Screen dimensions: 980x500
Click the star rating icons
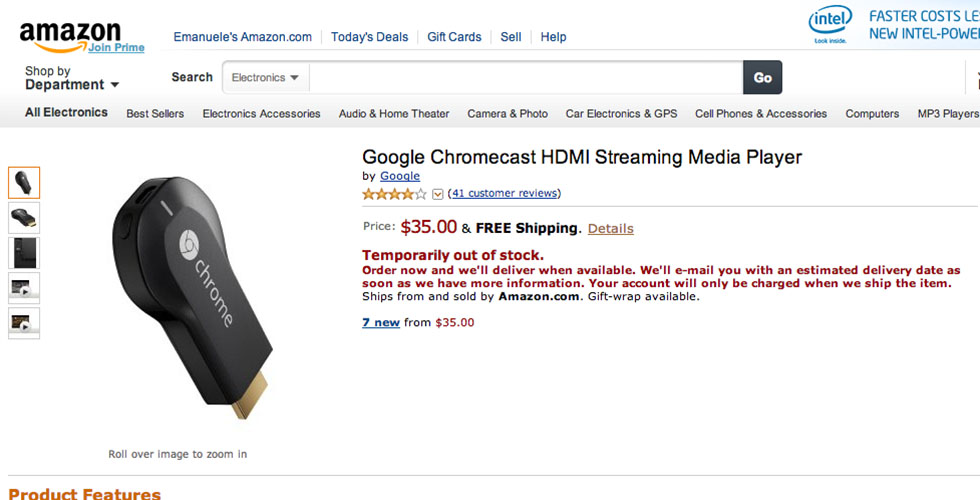coord(394,193)
